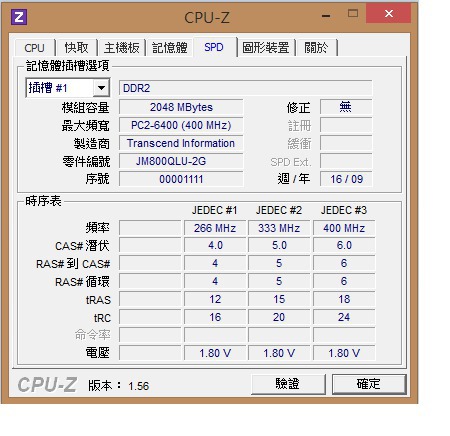Open the 快取 tab
The image size is (450, 436).
pos(76,48)
